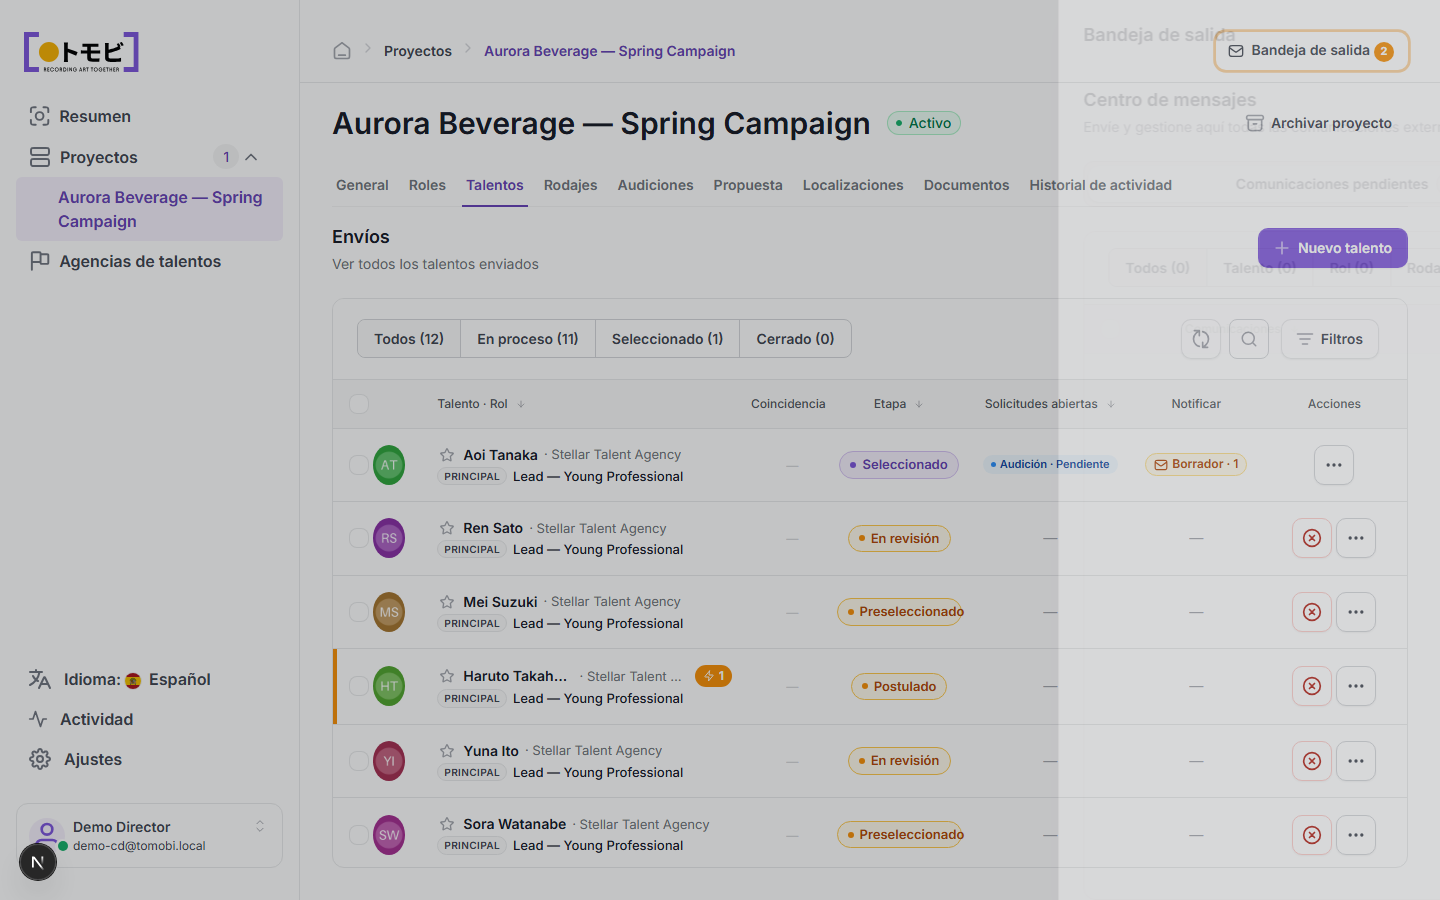Open the actions menu for Mei Suzuki
The image size is (1440, 900).
[1356, 612]
